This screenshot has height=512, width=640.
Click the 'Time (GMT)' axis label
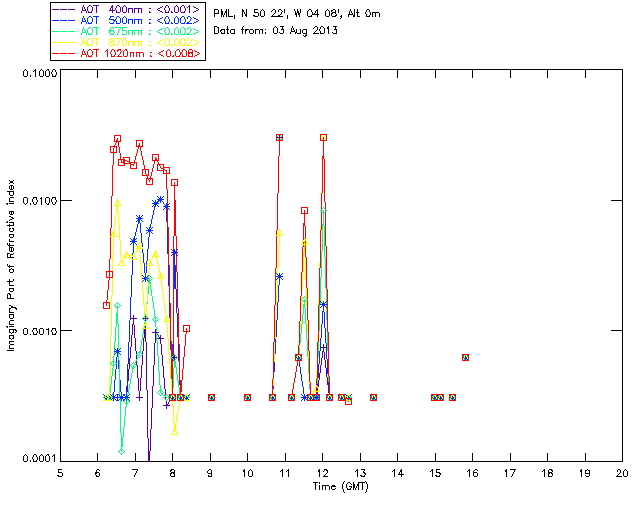[x=340, y=486]
